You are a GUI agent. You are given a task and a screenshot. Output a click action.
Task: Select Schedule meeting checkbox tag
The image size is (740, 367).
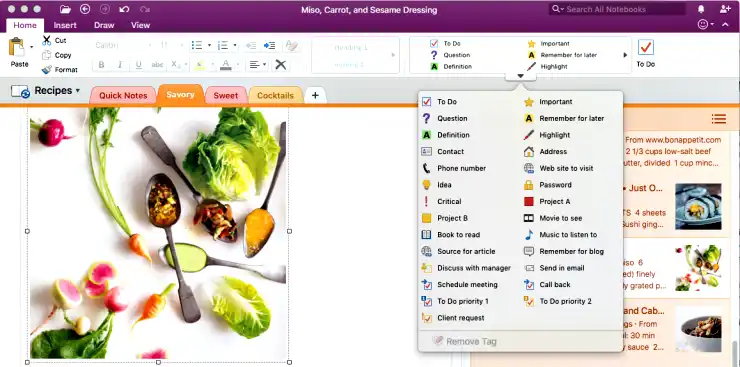click(427, 285)
